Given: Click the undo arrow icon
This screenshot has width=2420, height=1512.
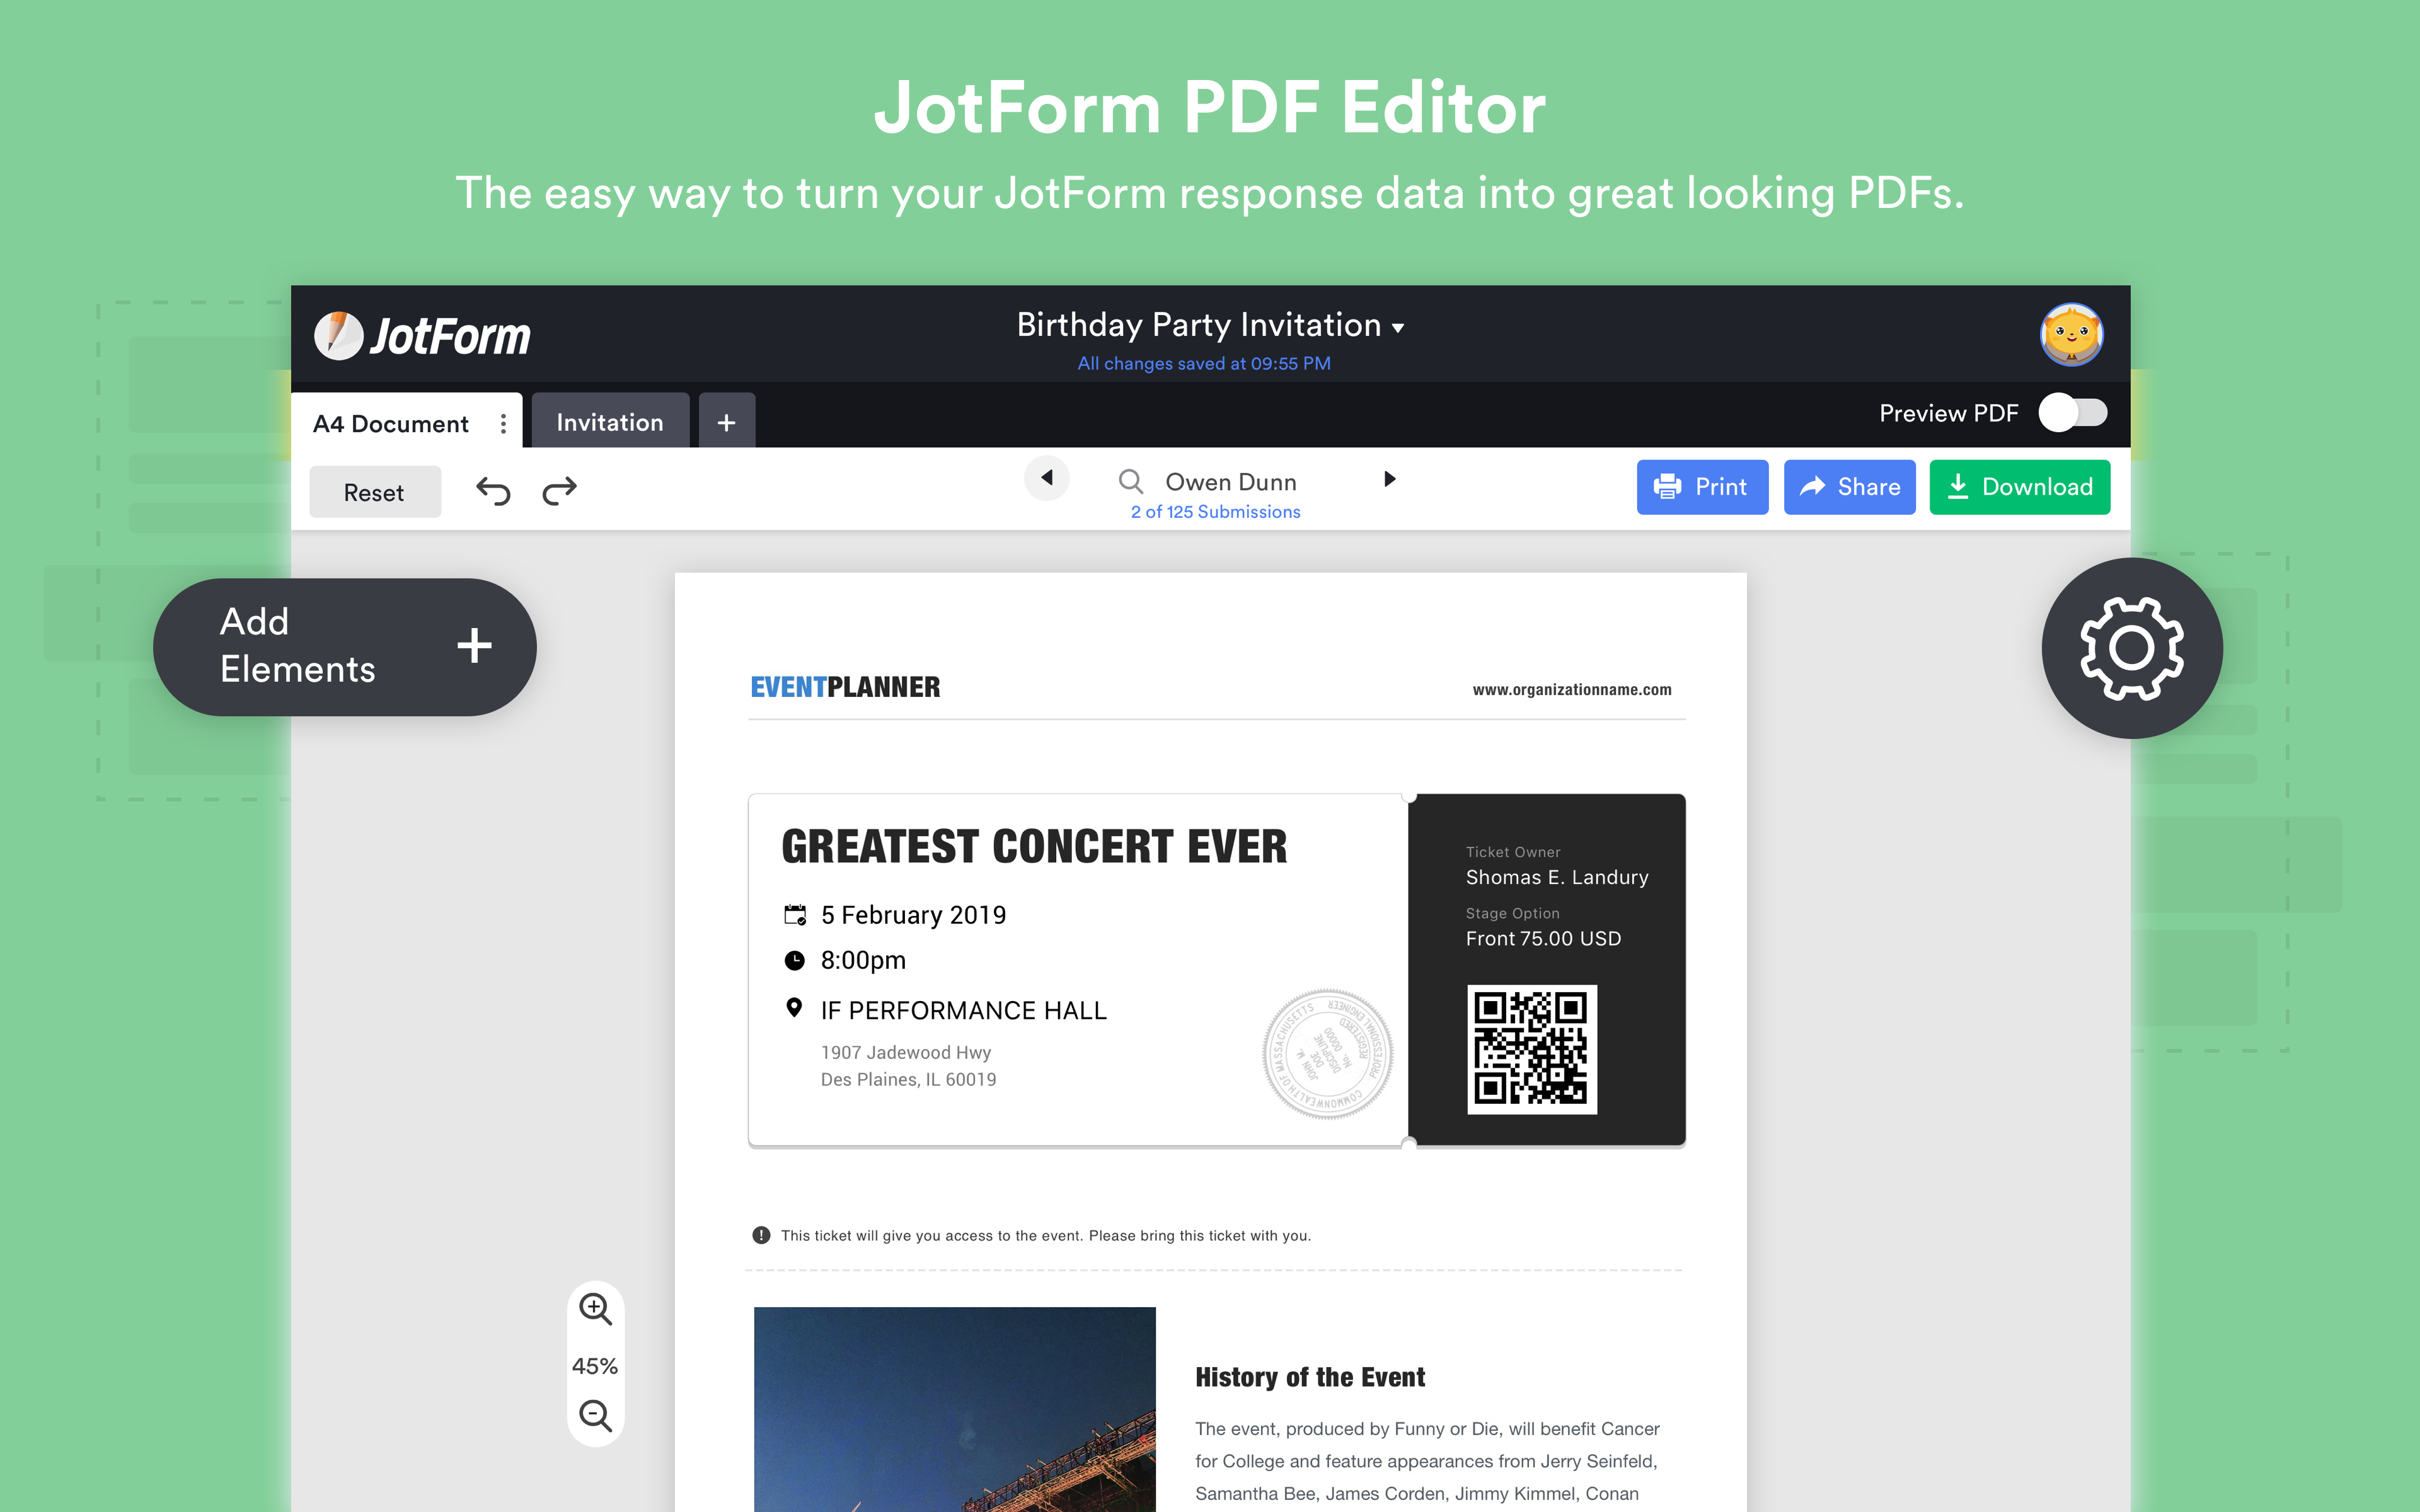Looking at the screenshot, I should (x=493, y=491).
